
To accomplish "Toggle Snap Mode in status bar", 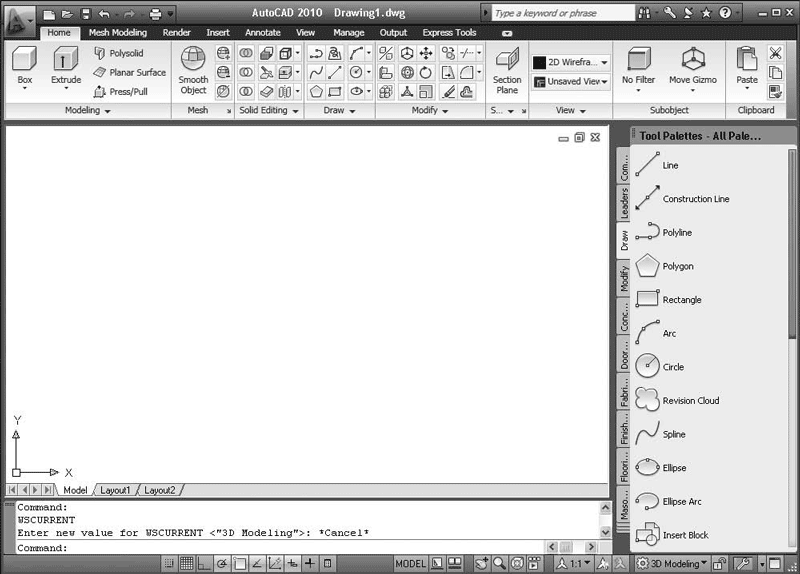I will 169,563.
